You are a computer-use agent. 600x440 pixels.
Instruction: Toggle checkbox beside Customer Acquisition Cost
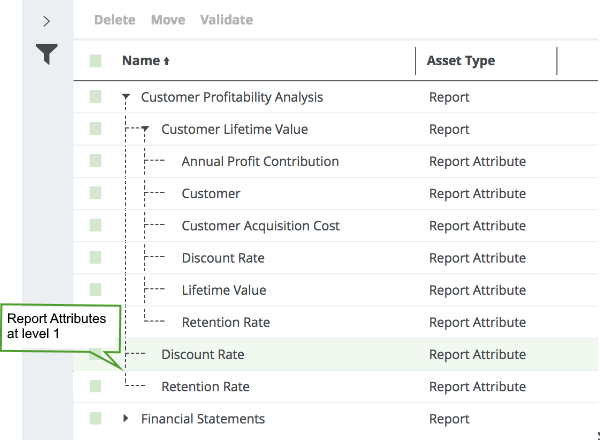coord(95,226)
